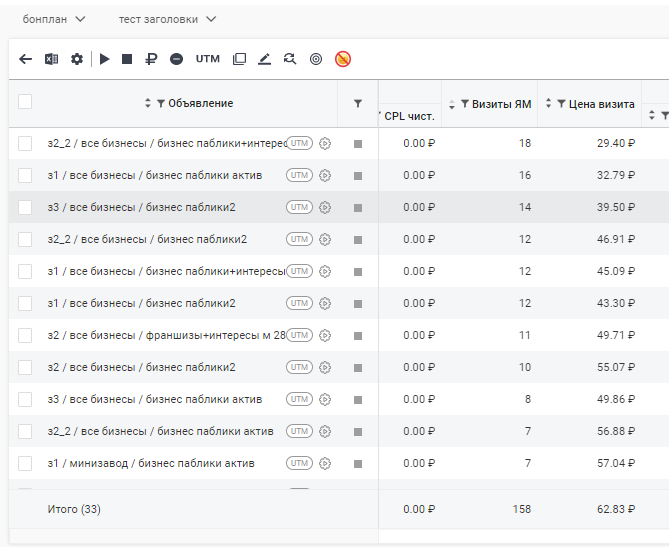Click the minus circle icon
Screen dimensions: 669x547
tap(176, 59)
